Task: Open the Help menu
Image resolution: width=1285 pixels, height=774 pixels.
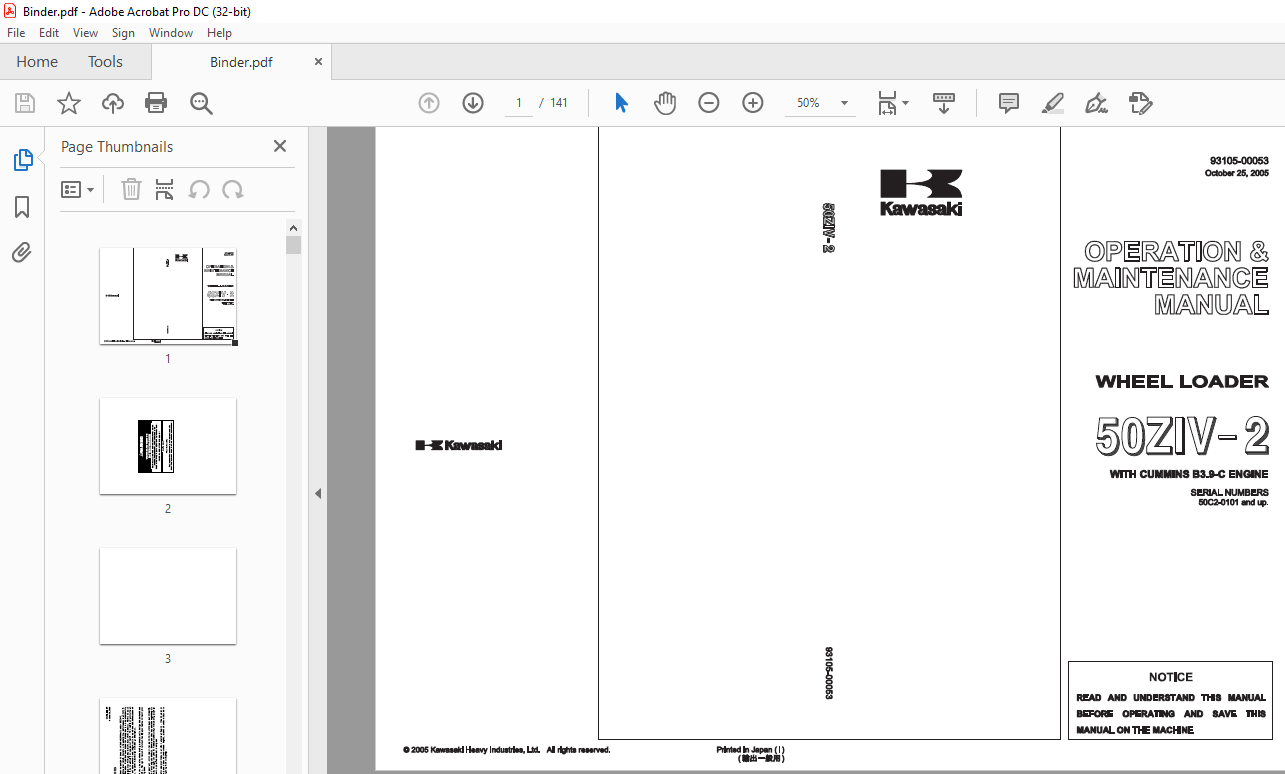Action: [x=219, y=33]
